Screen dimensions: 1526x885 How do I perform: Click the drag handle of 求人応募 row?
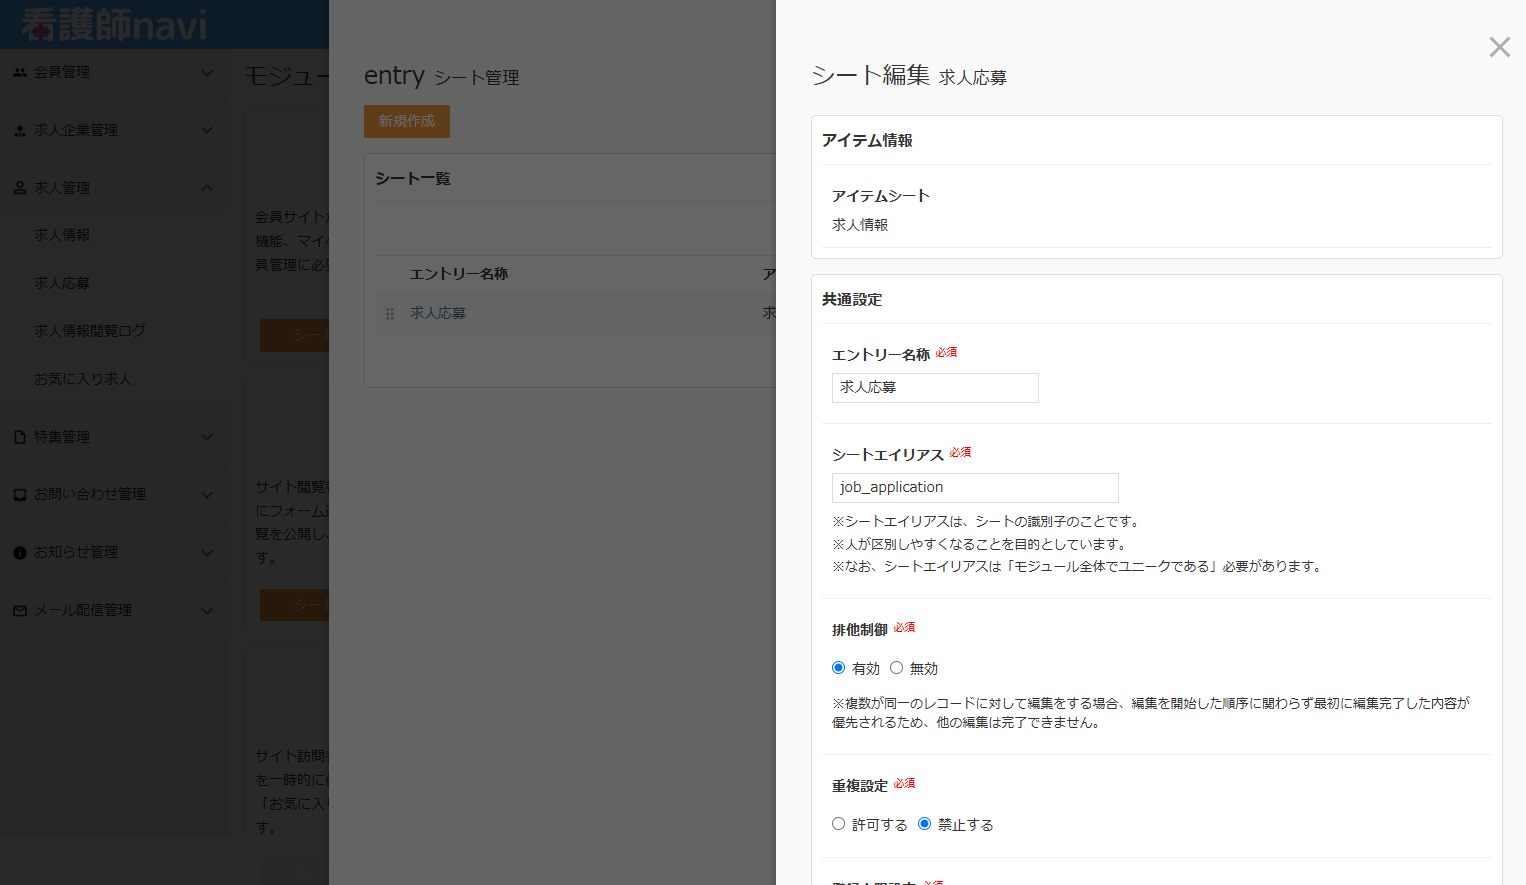pyautogui.click(x=390, y=314)
